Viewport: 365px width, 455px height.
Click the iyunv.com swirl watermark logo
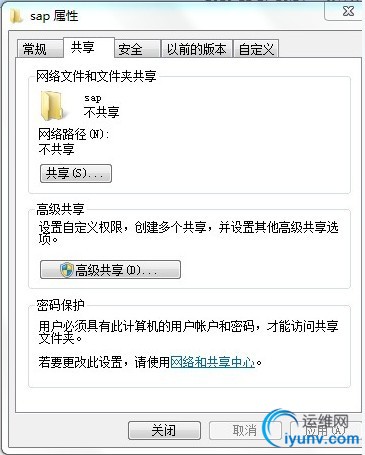tap(279, 429)
